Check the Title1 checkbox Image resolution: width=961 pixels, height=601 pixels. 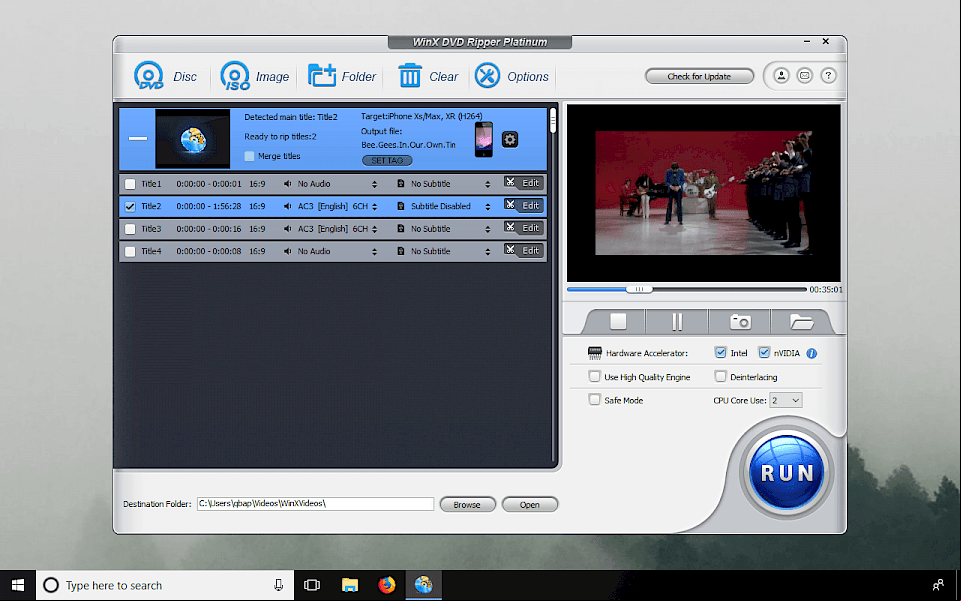click(130, 184)
